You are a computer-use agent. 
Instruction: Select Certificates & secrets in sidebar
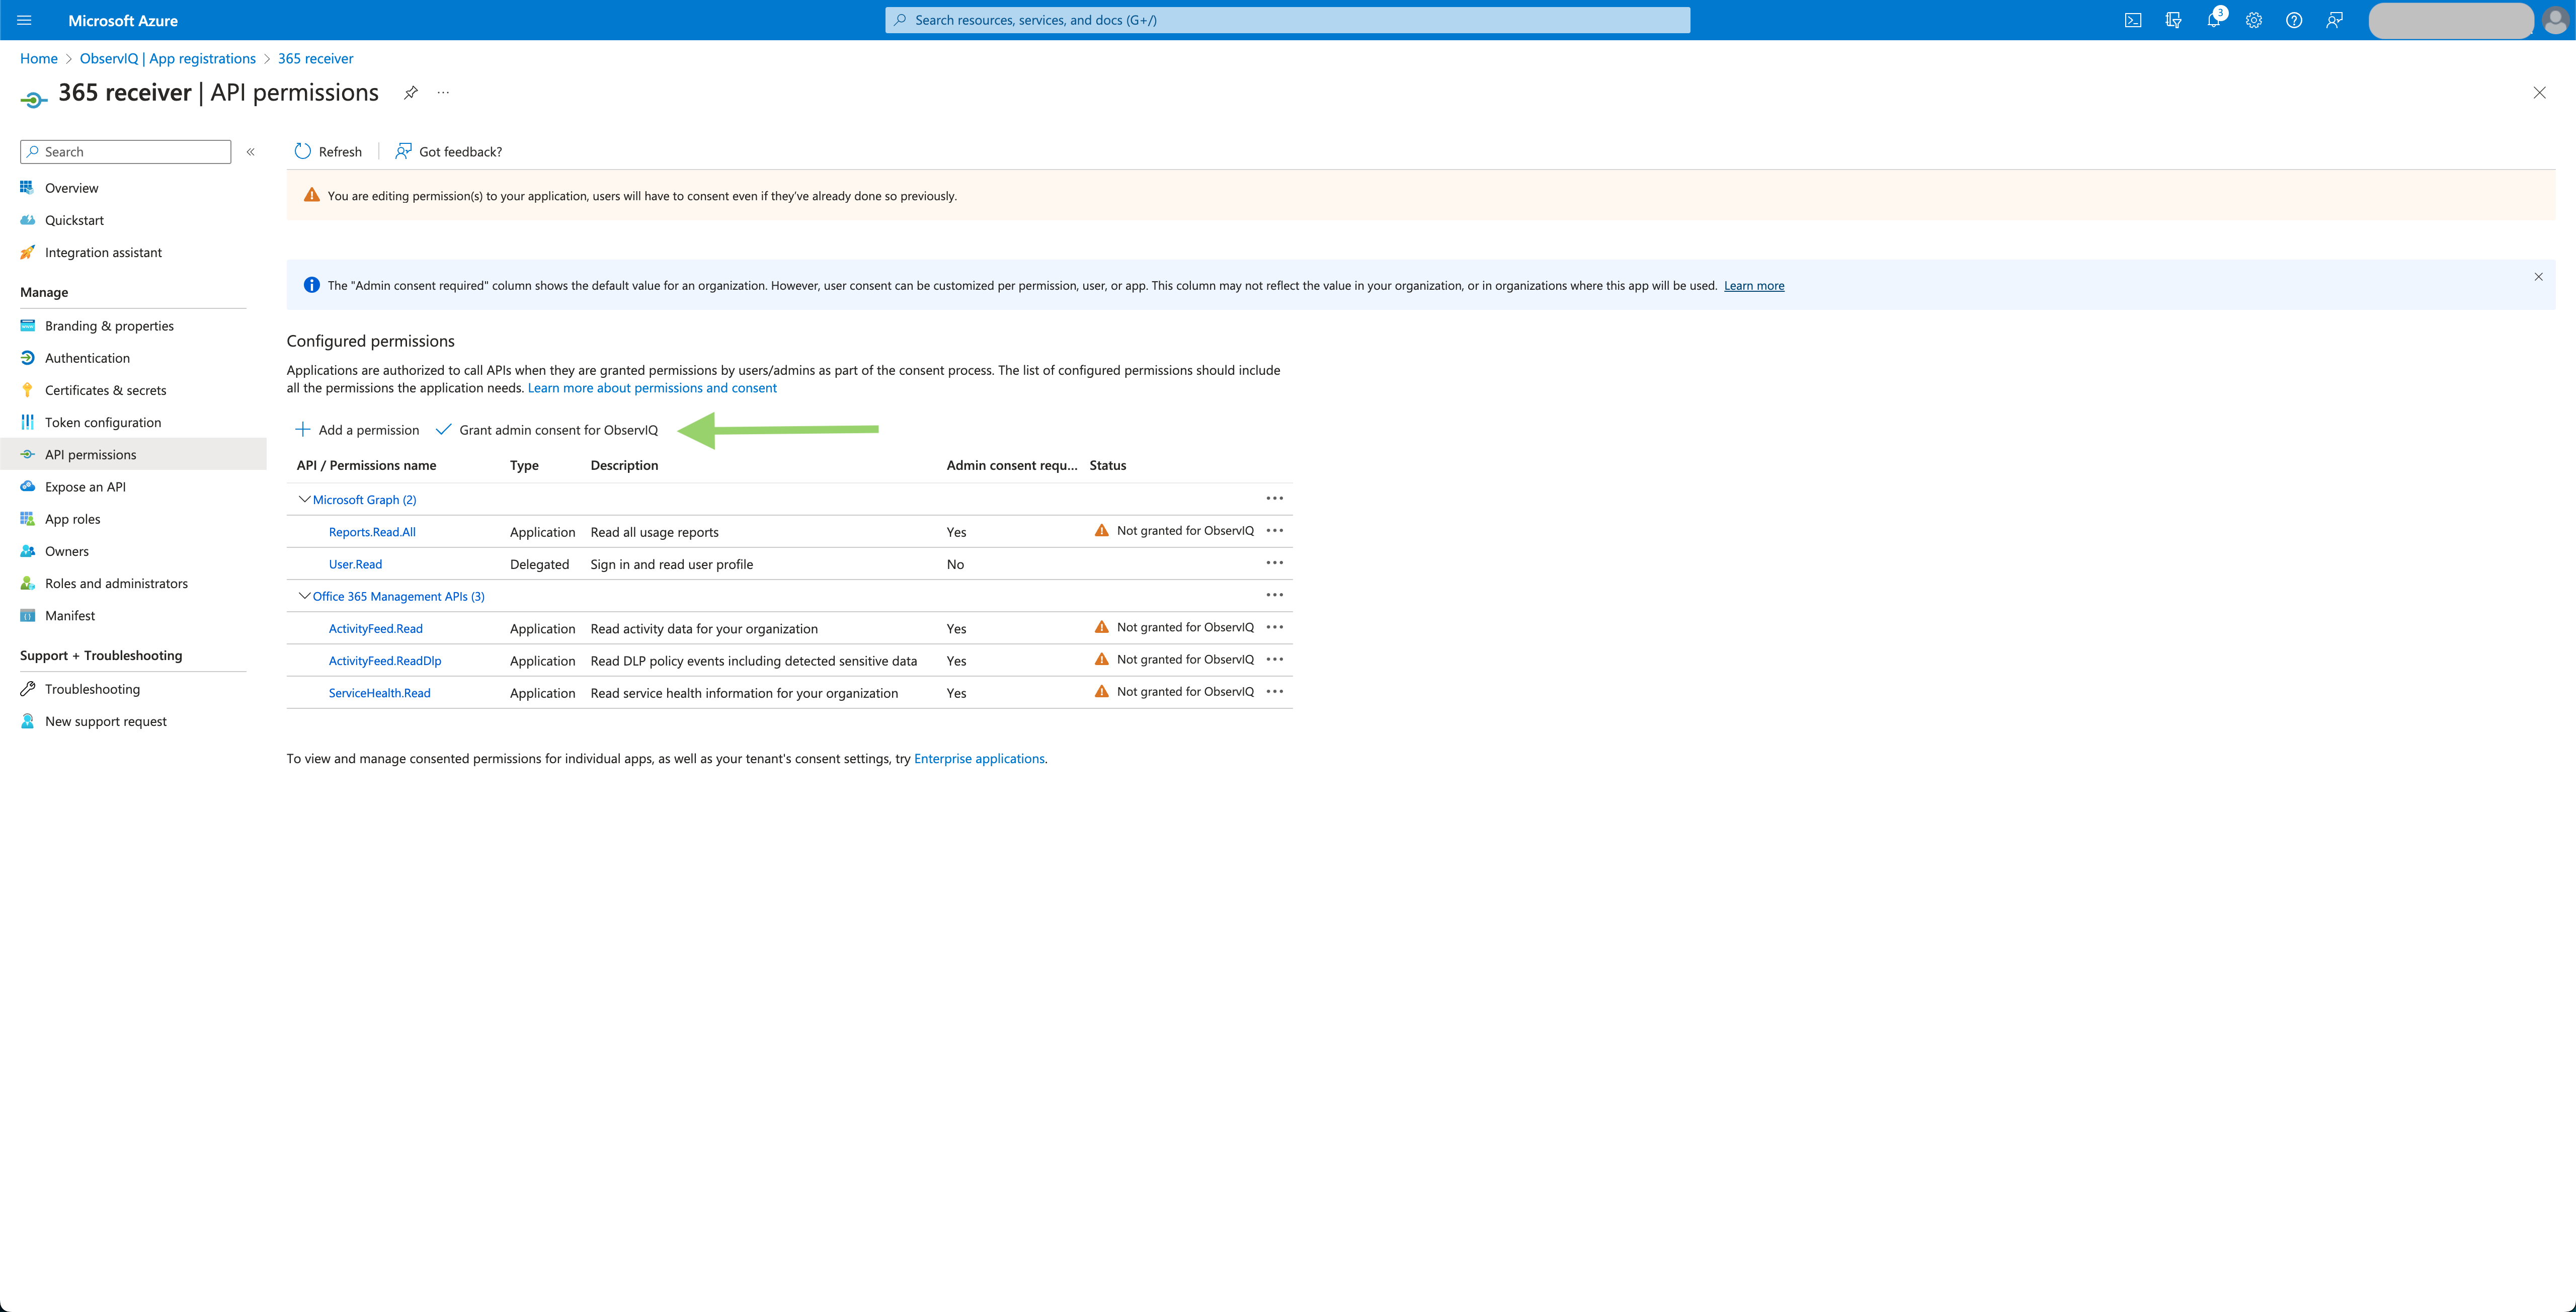(x=104, y=390)
